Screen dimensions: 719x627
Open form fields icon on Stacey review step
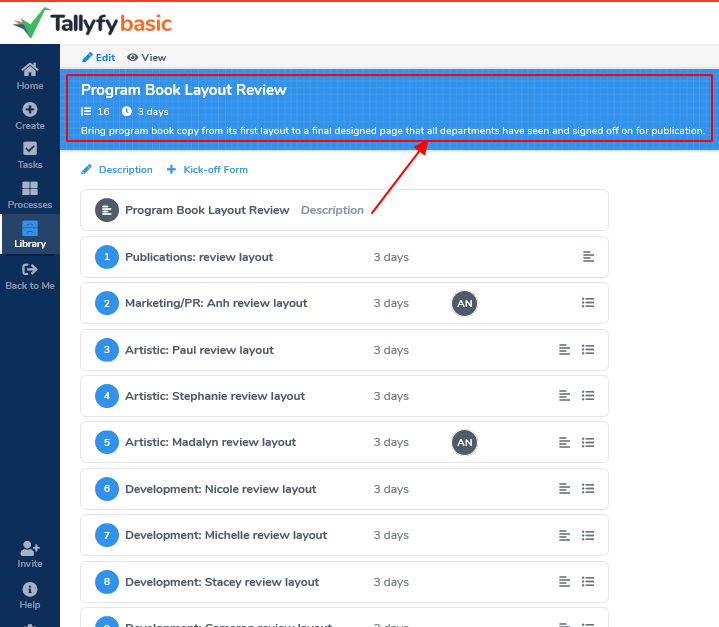pos(588,582)
